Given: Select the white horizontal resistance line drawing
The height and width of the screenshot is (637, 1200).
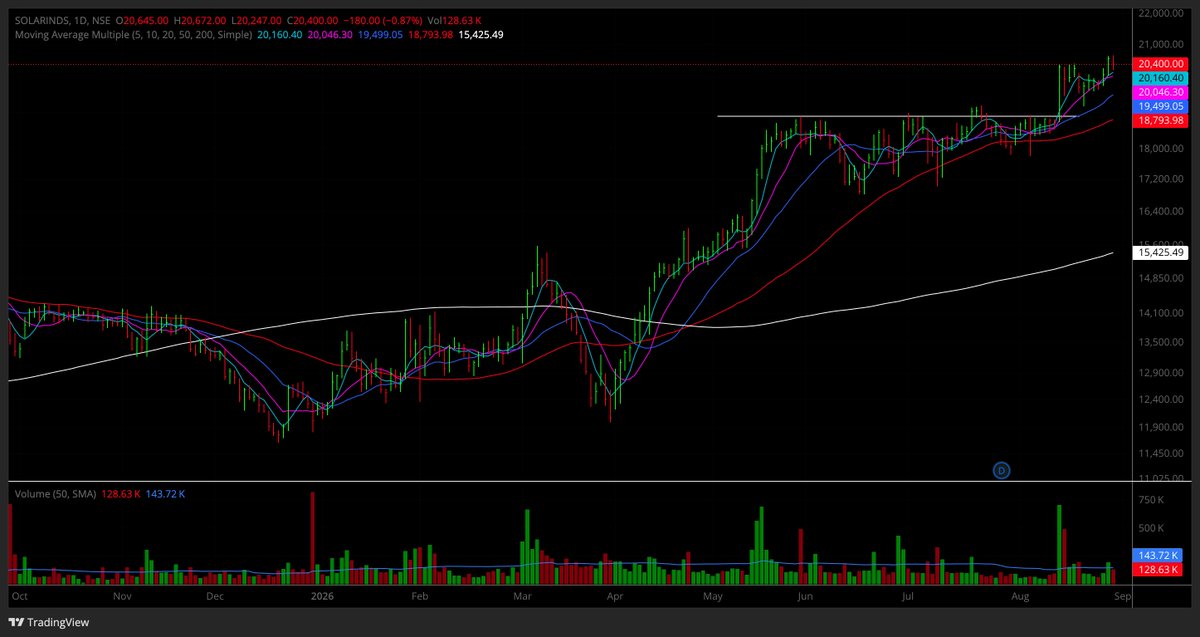Looking at the screenshot, I should click(x=897, y=116).
